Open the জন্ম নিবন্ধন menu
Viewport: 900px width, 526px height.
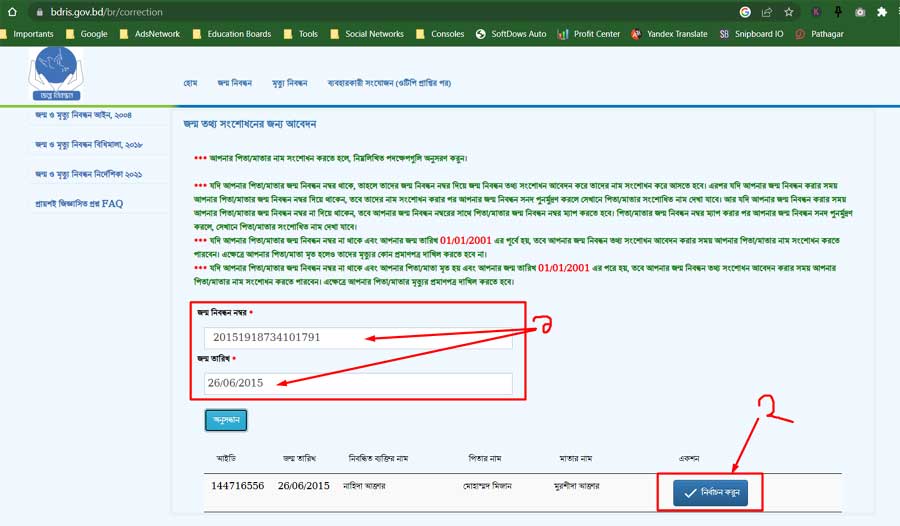tap(235, 82)
